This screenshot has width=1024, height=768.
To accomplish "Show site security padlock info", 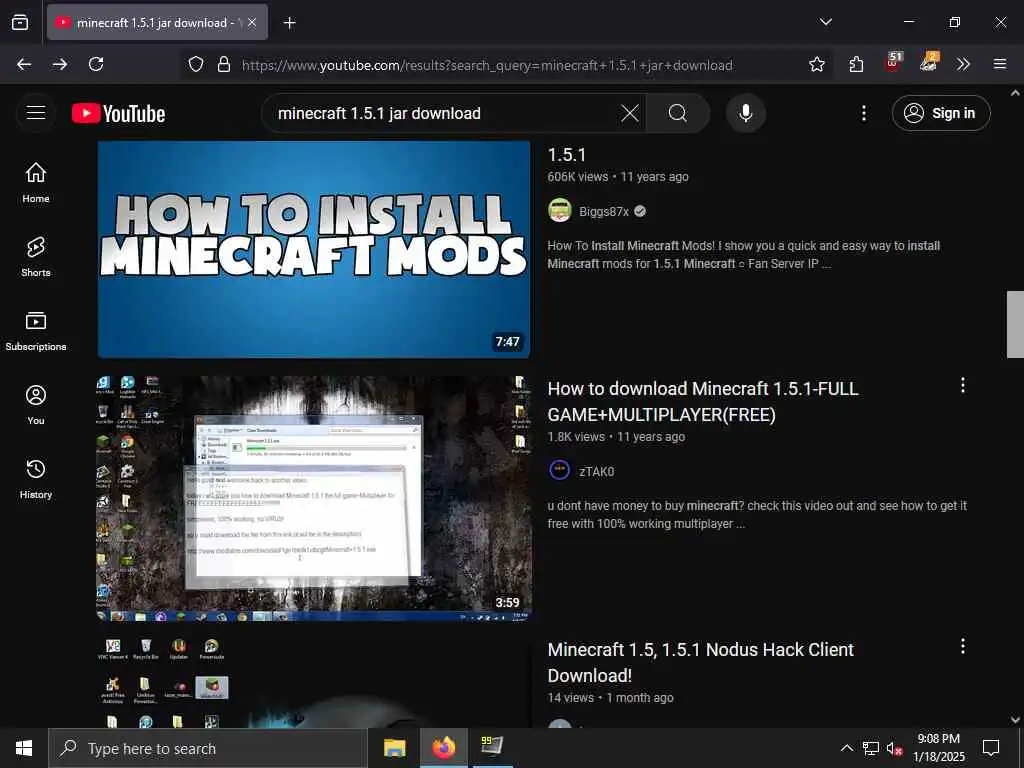I will [224, 65].
